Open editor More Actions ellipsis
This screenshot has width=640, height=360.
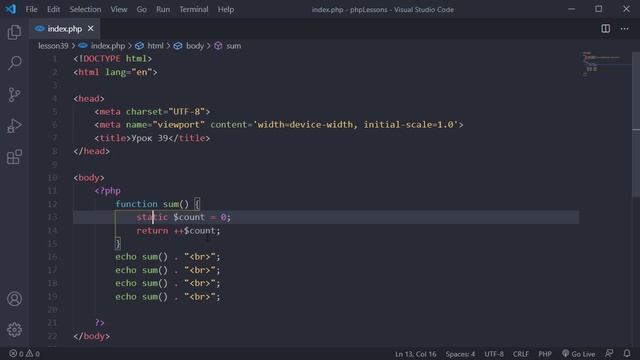(x=624, y=29)
